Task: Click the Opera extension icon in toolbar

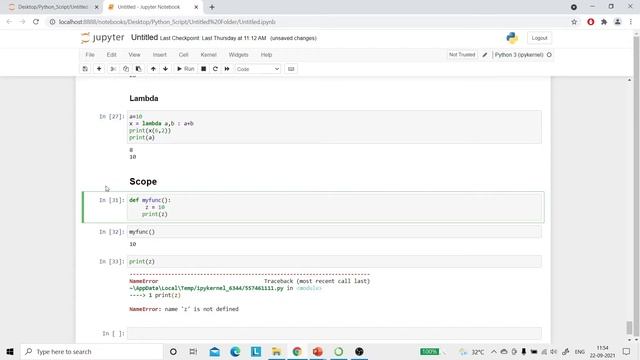Action: pyautogui.click(x=591, y=22)
